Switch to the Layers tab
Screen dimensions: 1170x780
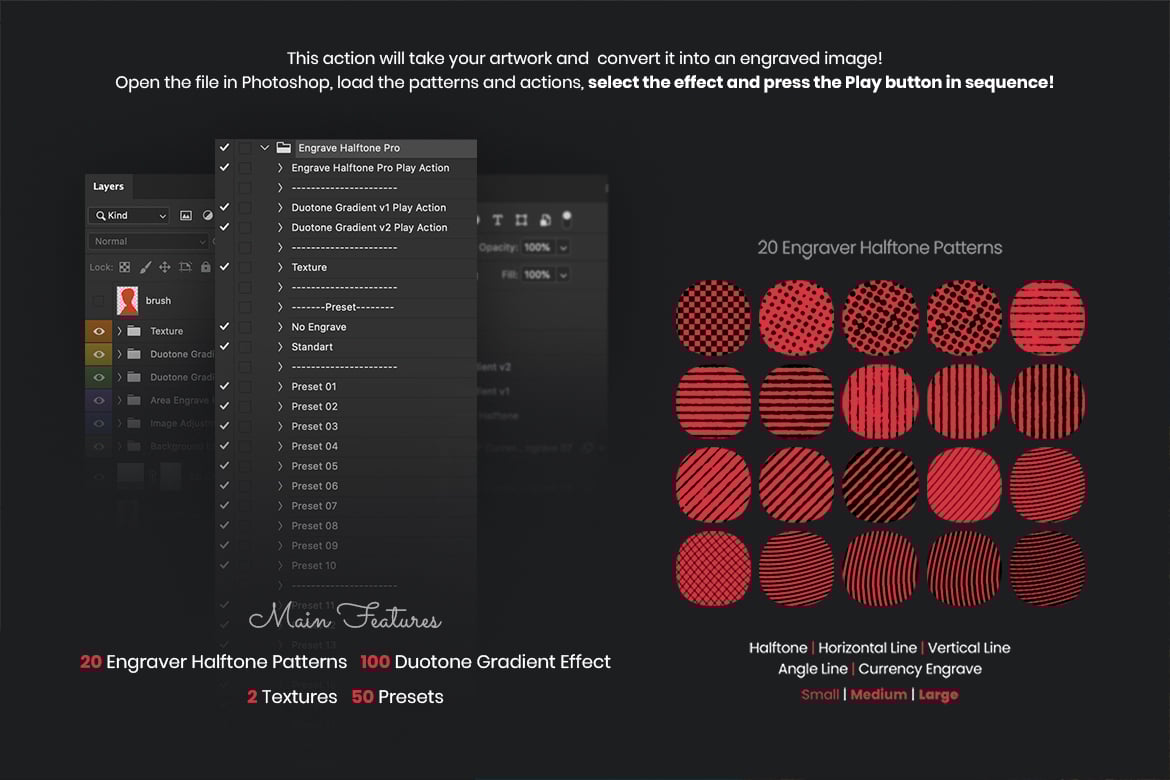[108, 187]
